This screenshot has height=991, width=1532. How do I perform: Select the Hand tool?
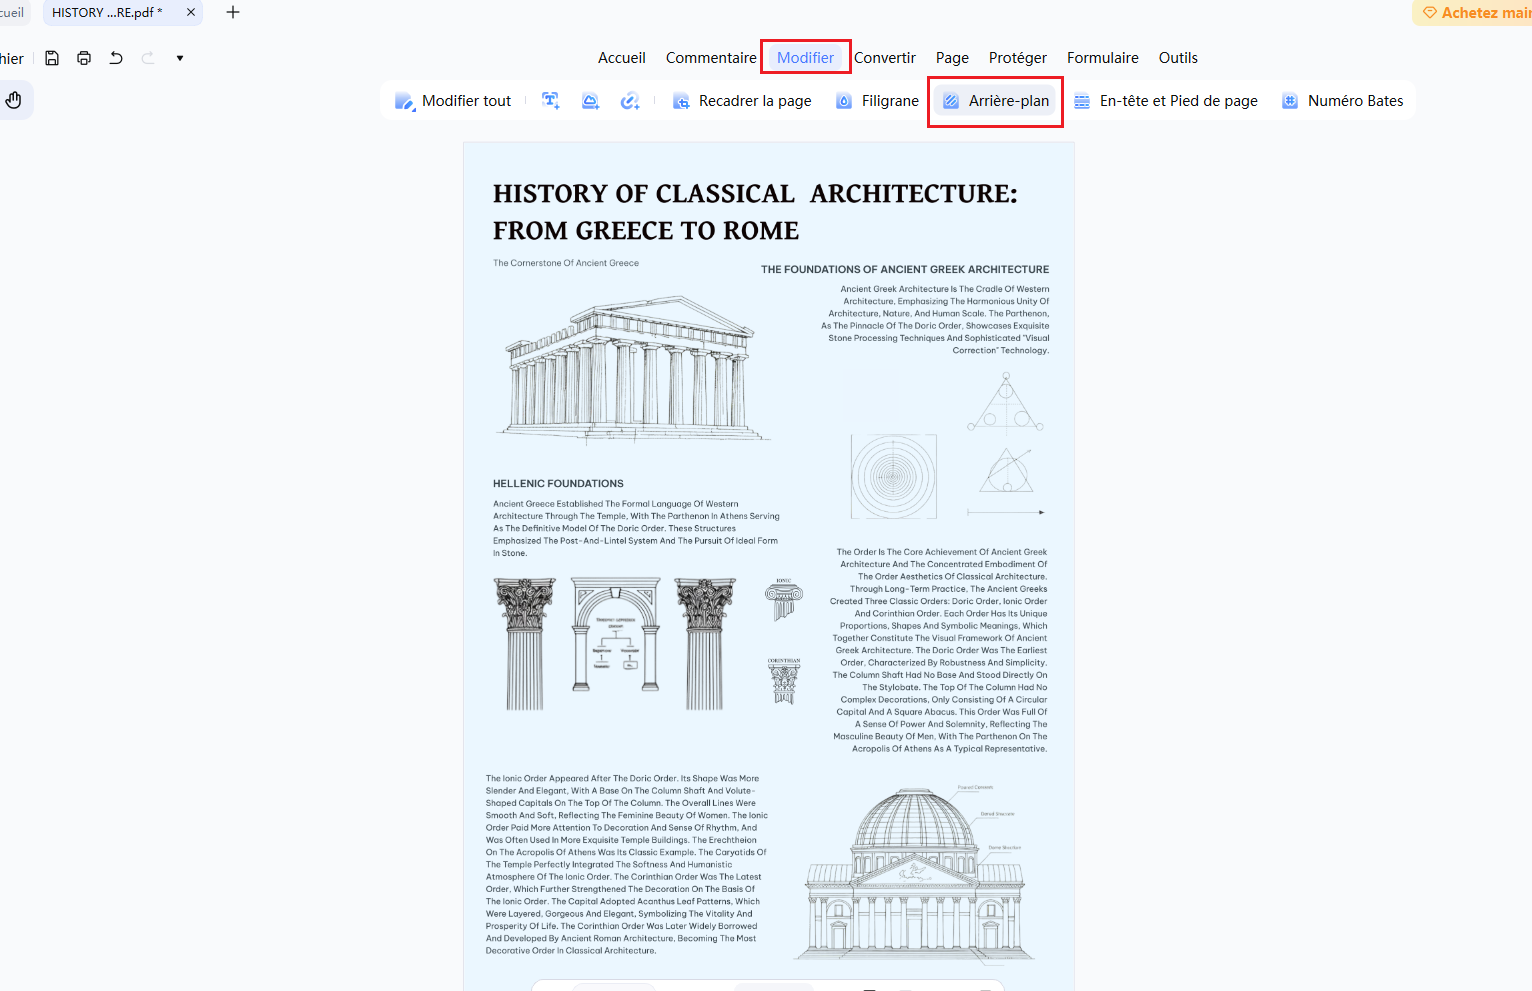[14, 100]
